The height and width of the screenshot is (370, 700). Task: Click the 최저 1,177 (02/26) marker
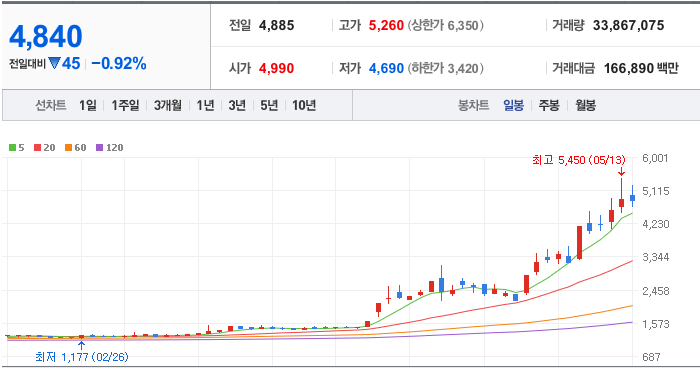82,357
